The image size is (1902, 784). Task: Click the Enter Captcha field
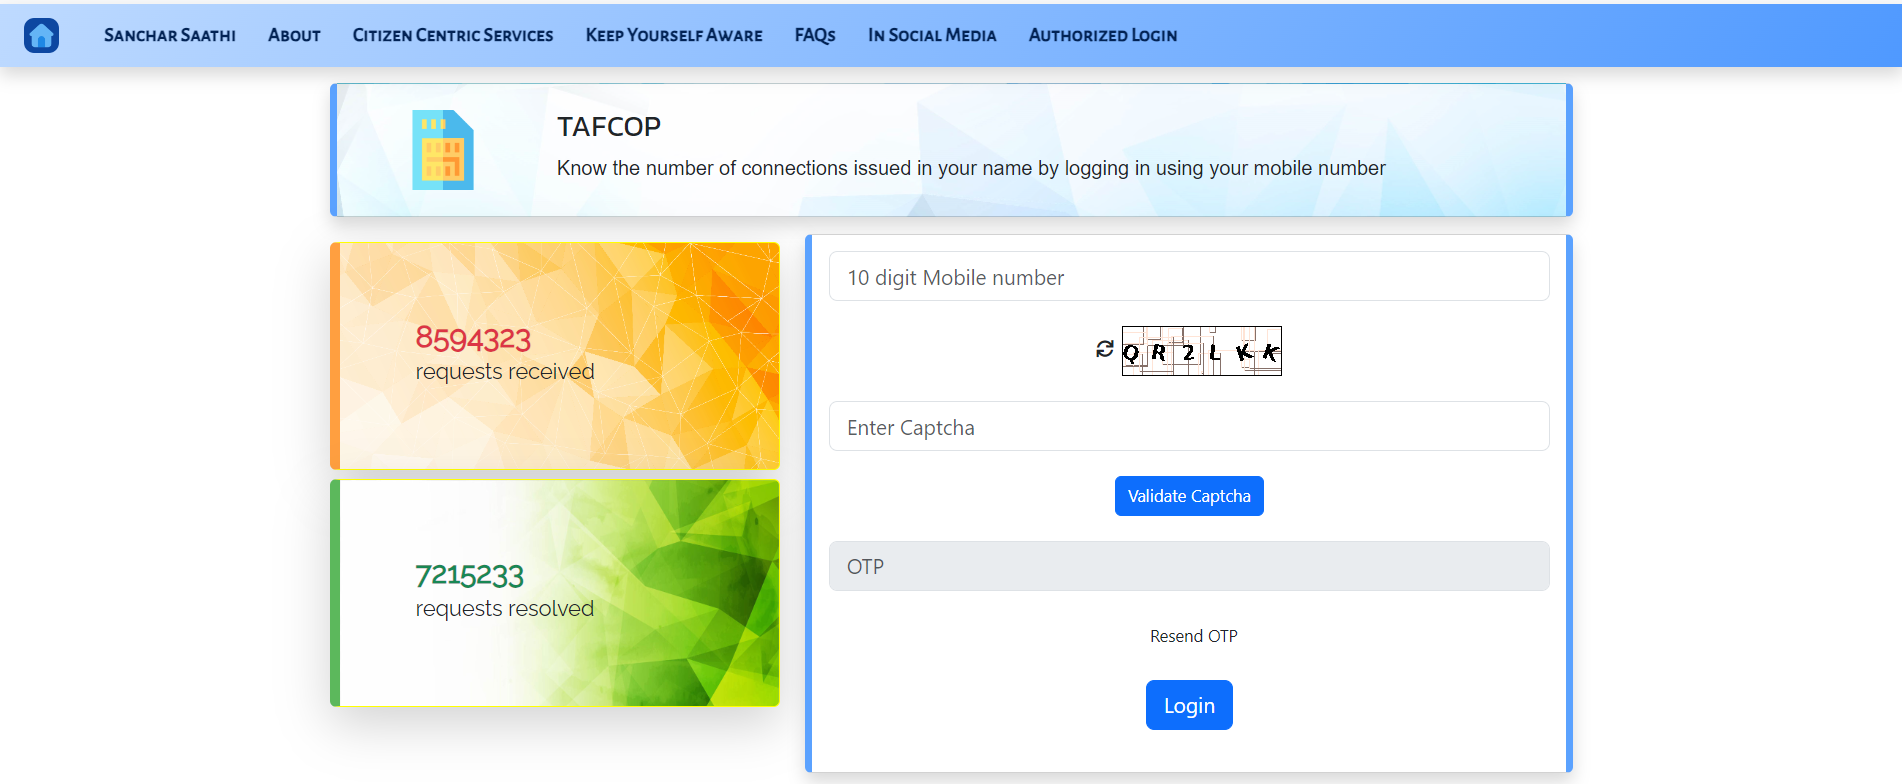click(x=1188, y=427)
